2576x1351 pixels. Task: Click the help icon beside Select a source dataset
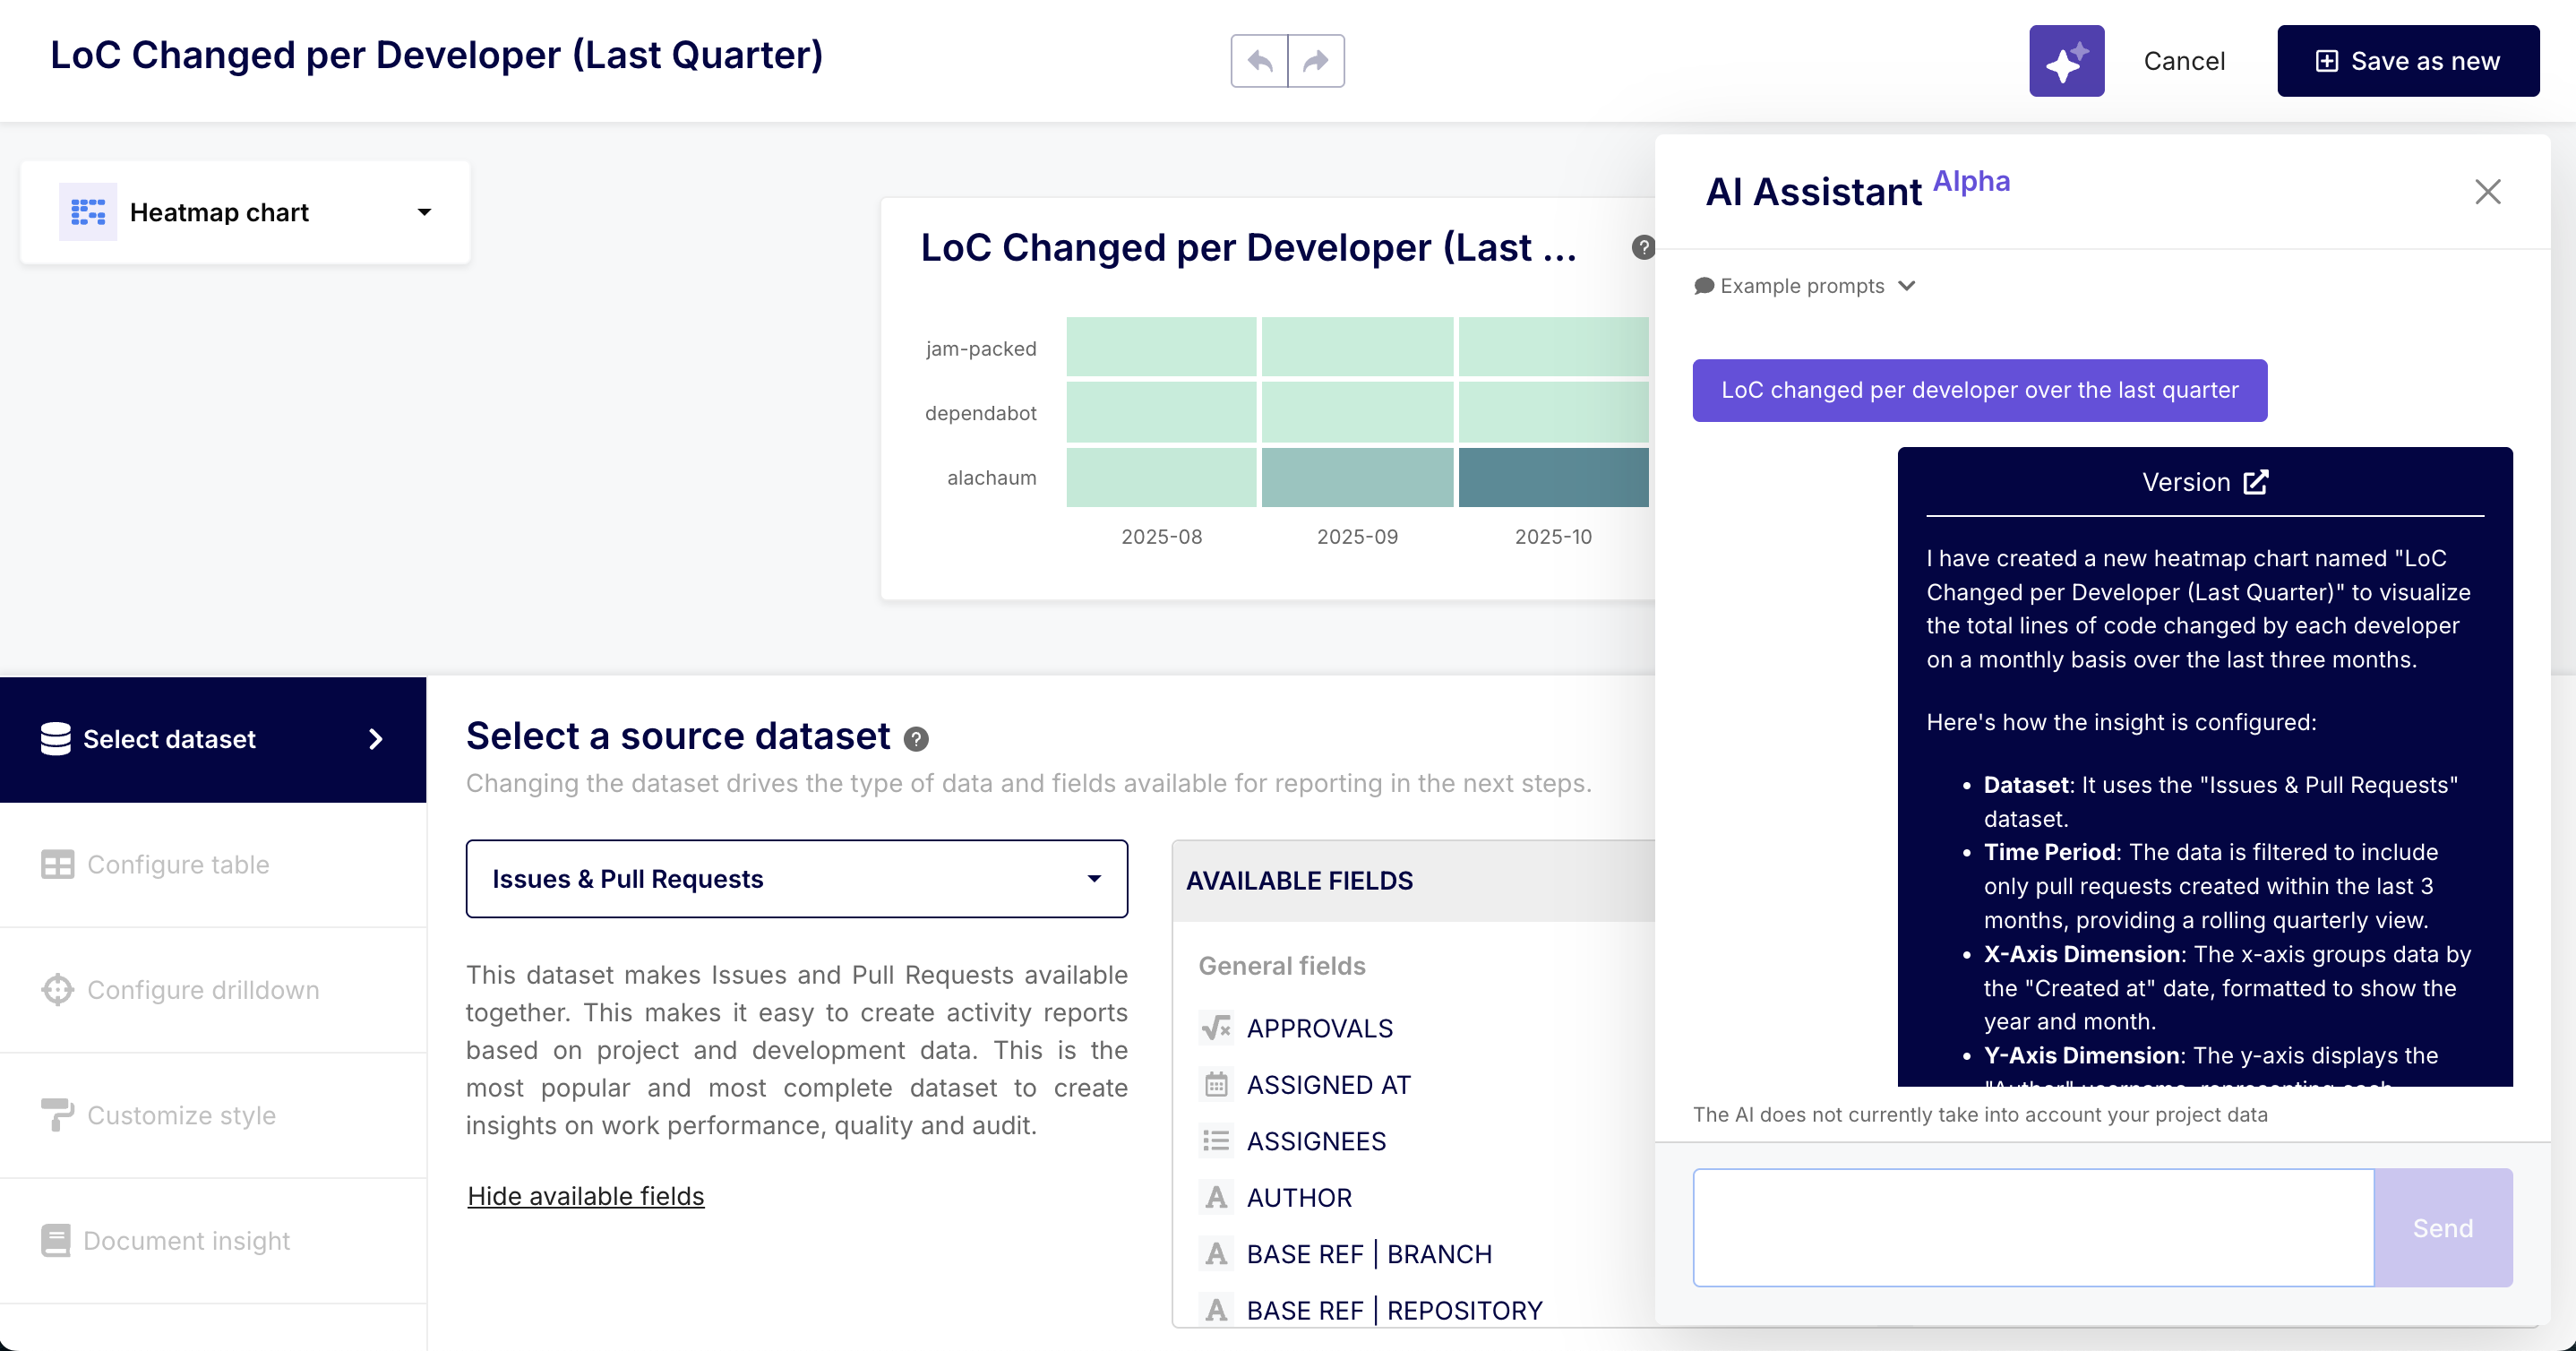(x=916, y=739)
